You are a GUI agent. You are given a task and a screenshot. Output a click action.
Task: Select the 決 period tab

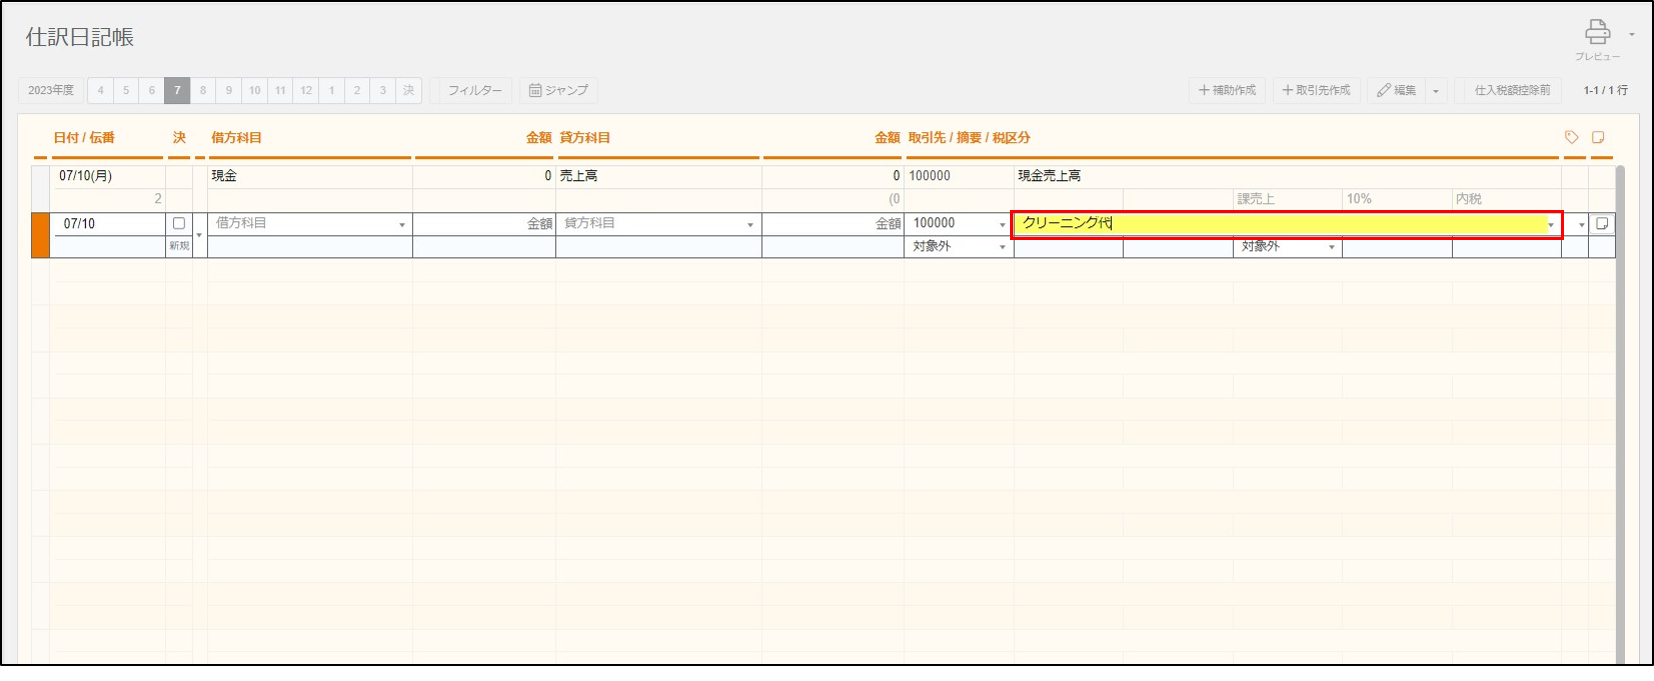(408, 90)
